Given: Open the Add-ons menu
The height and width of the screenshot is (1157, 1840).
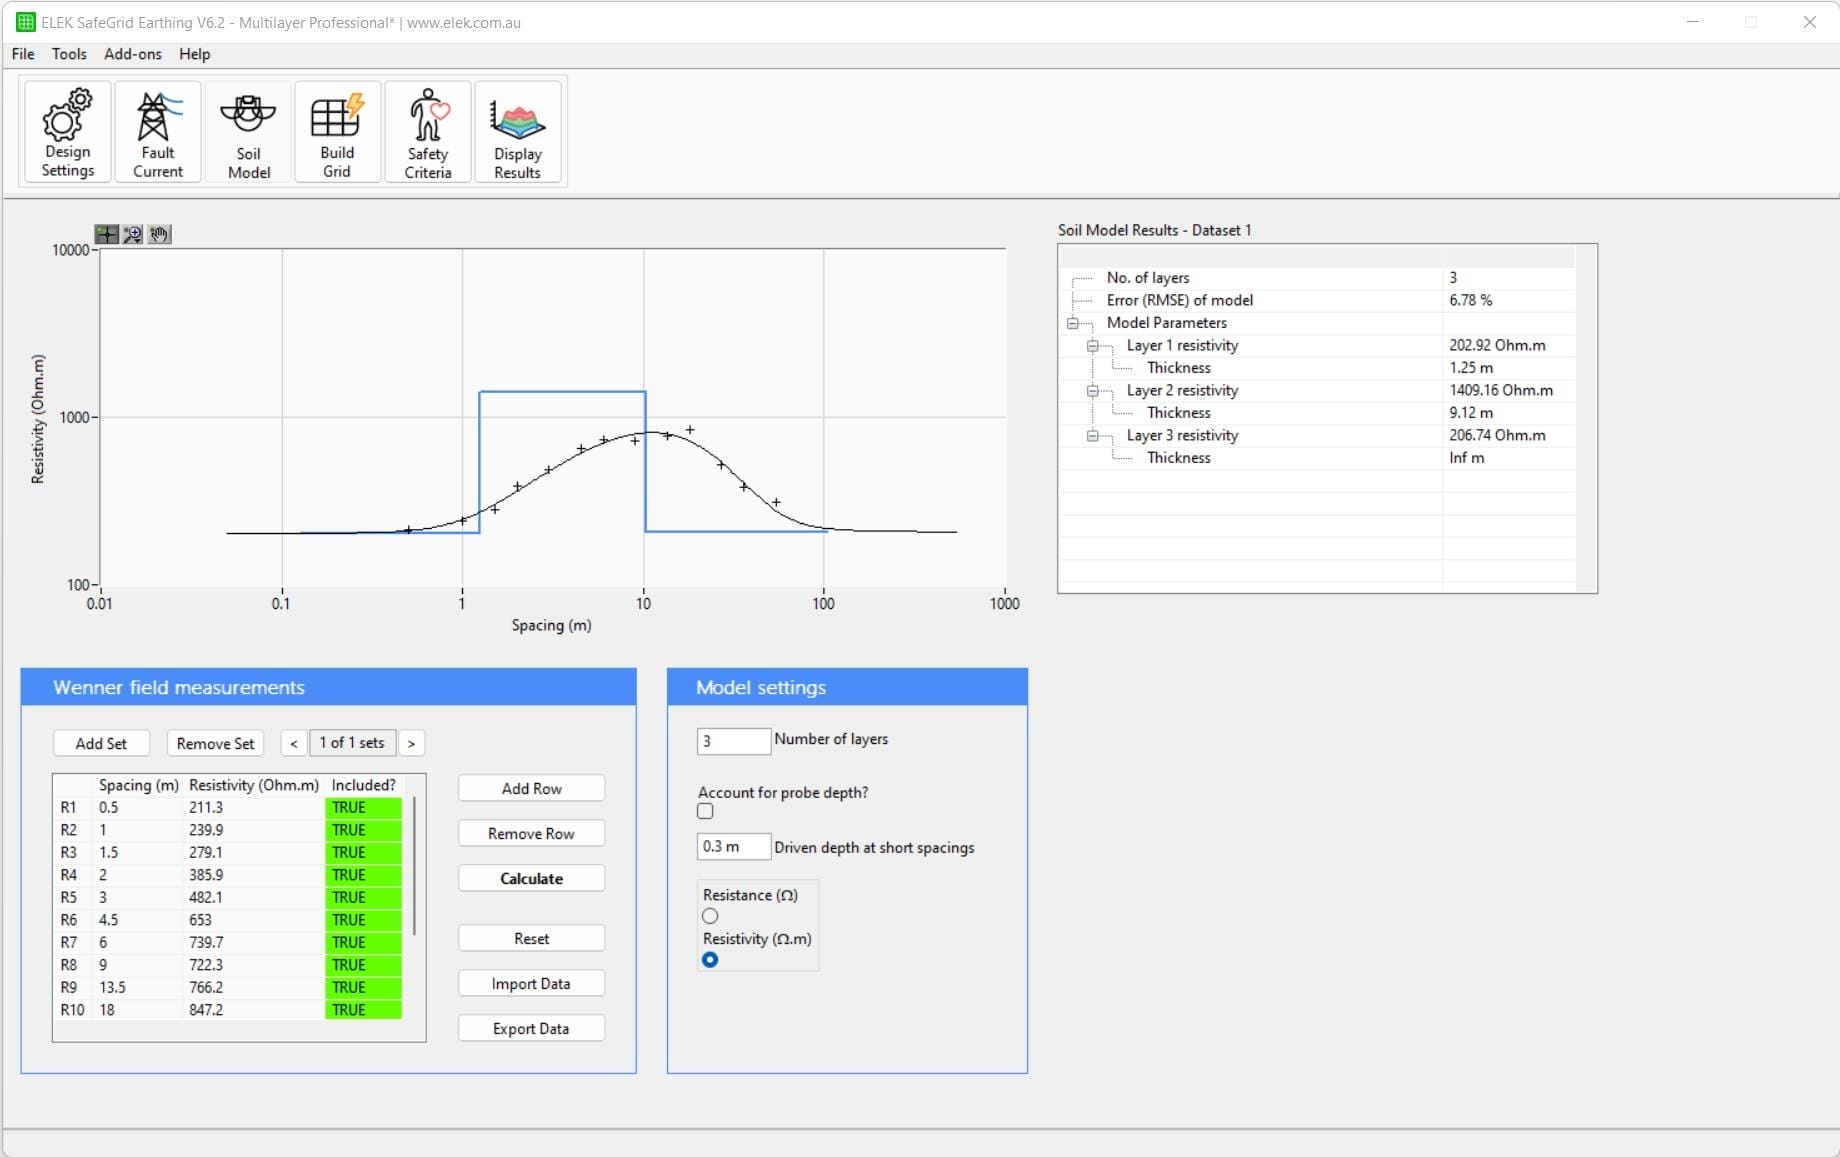Looking at the screenshot, I should (x=131, y=54).
